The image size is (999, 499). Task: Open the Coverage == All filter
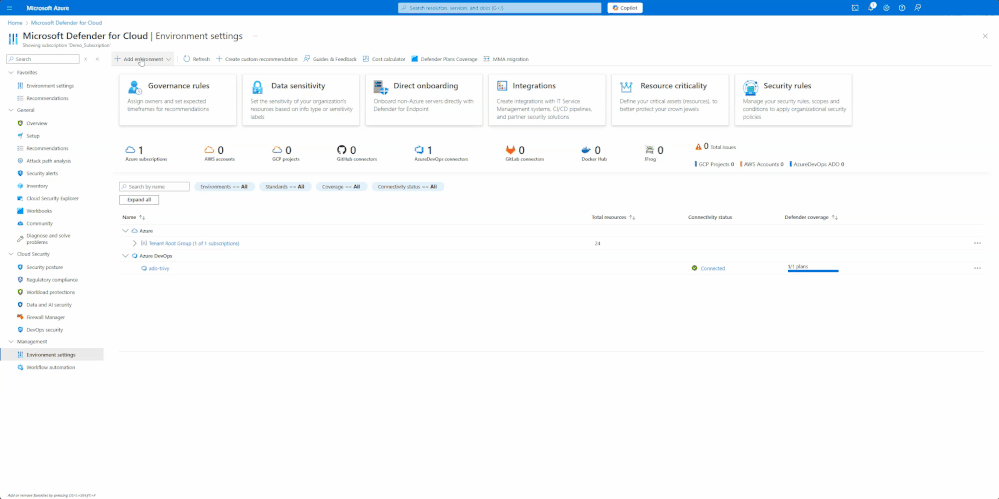click(341, 187)
